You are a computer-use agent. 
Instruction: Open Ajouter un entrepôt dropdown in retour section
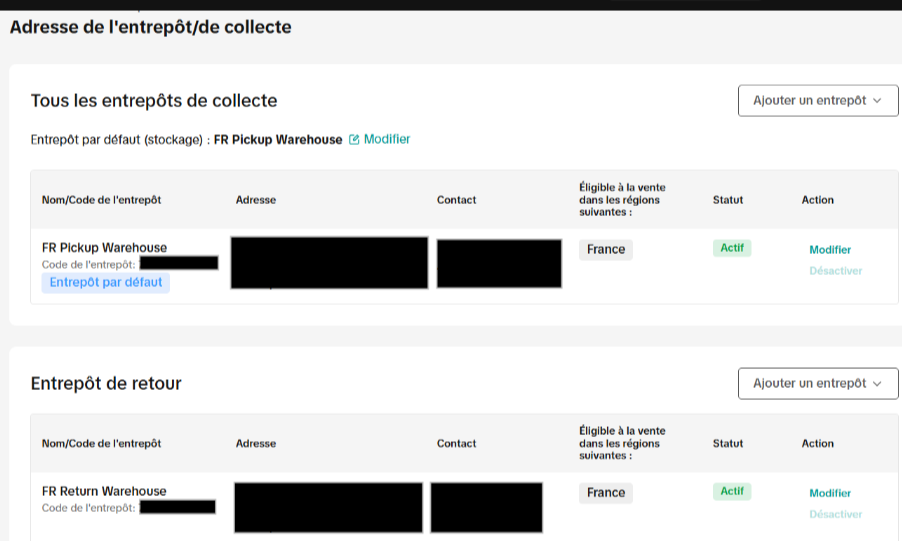(x=818, y=383)
